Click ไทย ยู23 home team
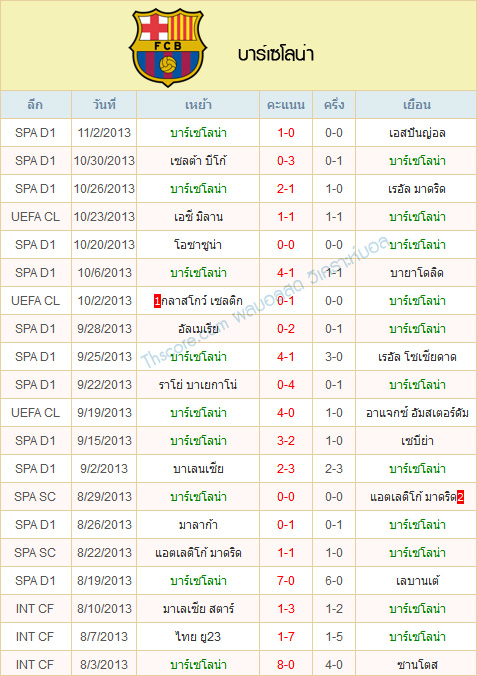The image size is (477, 676). pos(198,637)
